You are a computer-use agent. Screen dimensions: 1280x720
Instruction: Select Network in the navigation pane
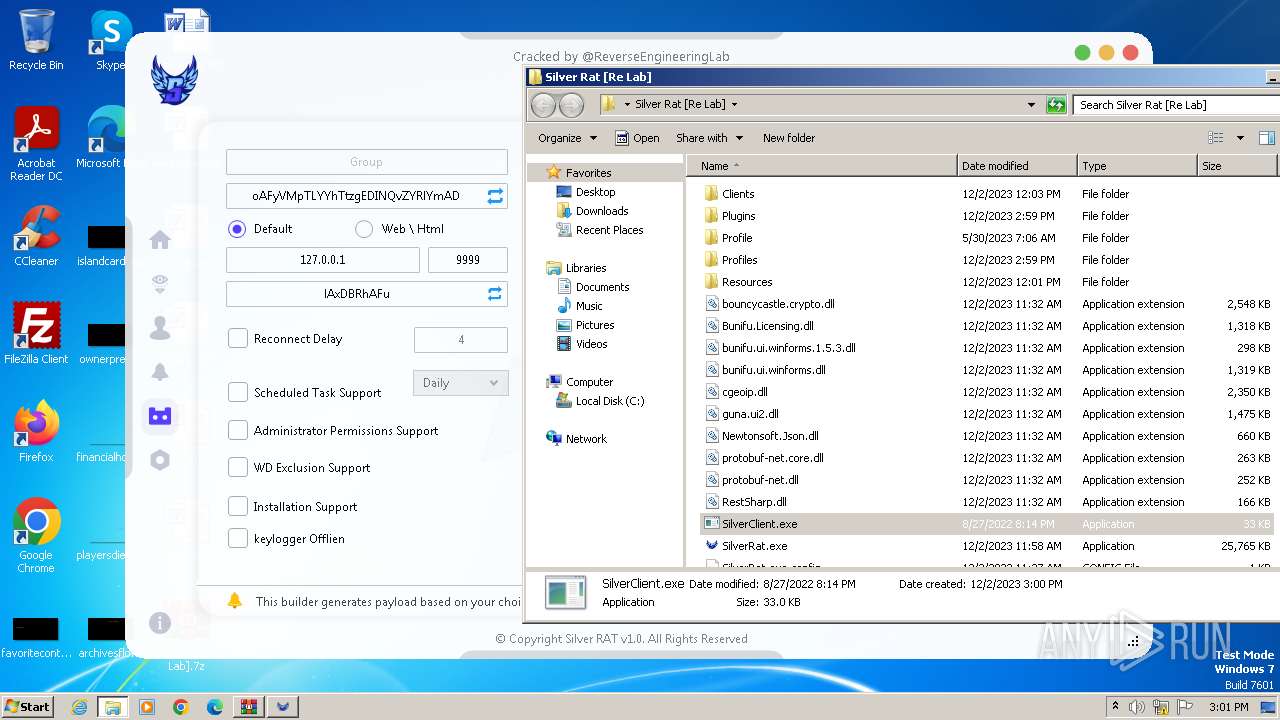coord(586,439)
